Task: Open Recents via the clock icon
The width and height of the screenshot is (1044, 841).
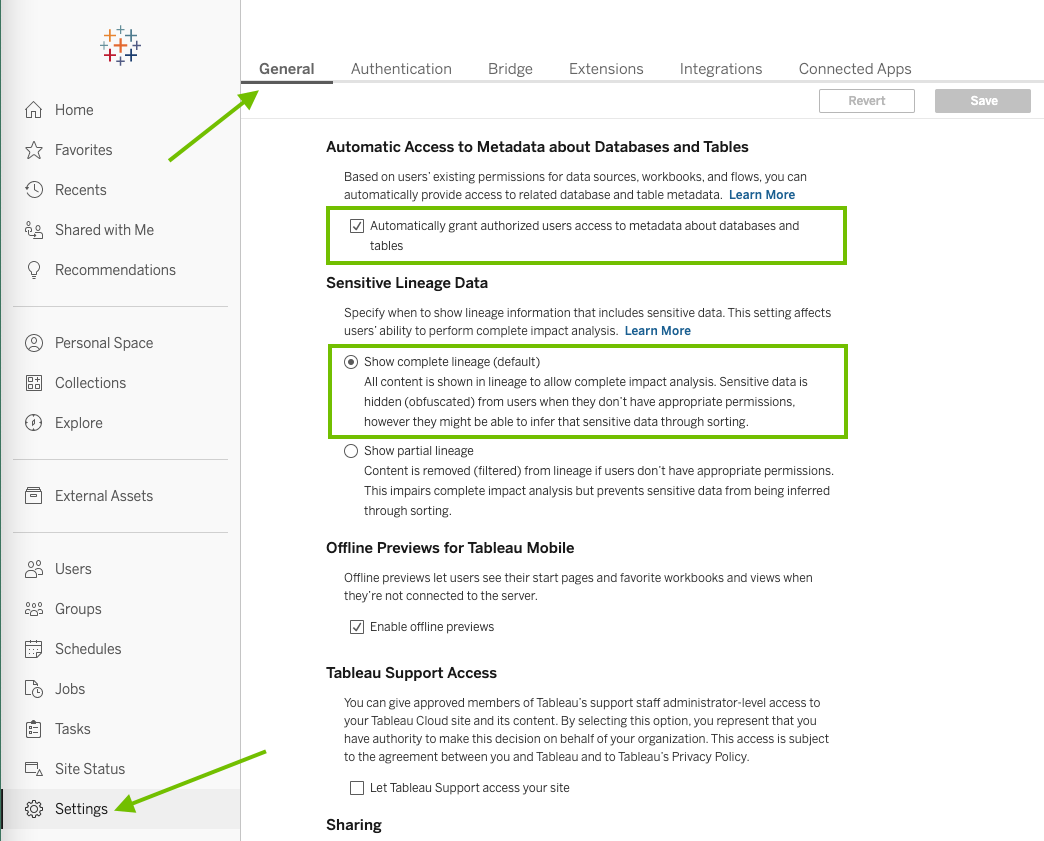Action: click(x=34, y=190)
